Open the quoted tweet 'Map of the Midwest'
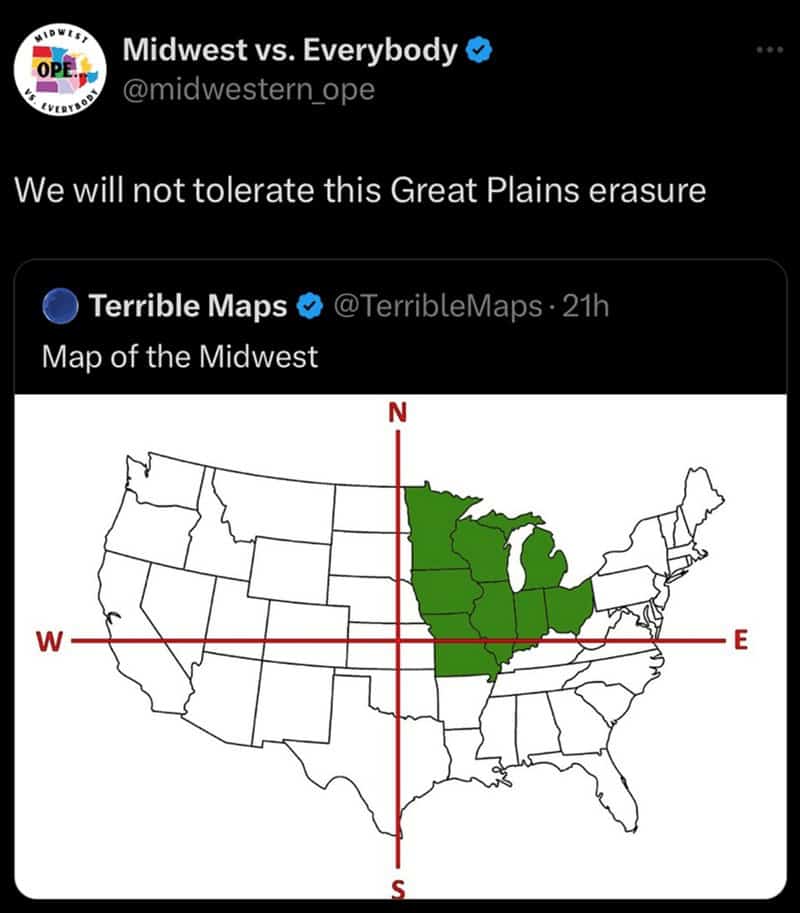800x913 pixels. point(180,356)
